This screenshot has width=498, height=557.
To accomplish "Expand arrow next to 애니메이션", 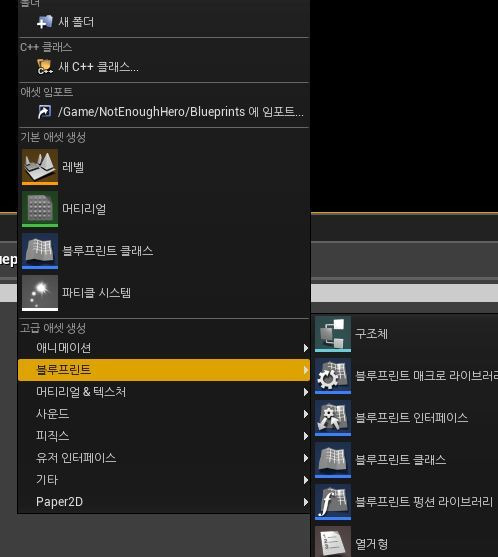I will pyautogui.click(x=305, y=348).
